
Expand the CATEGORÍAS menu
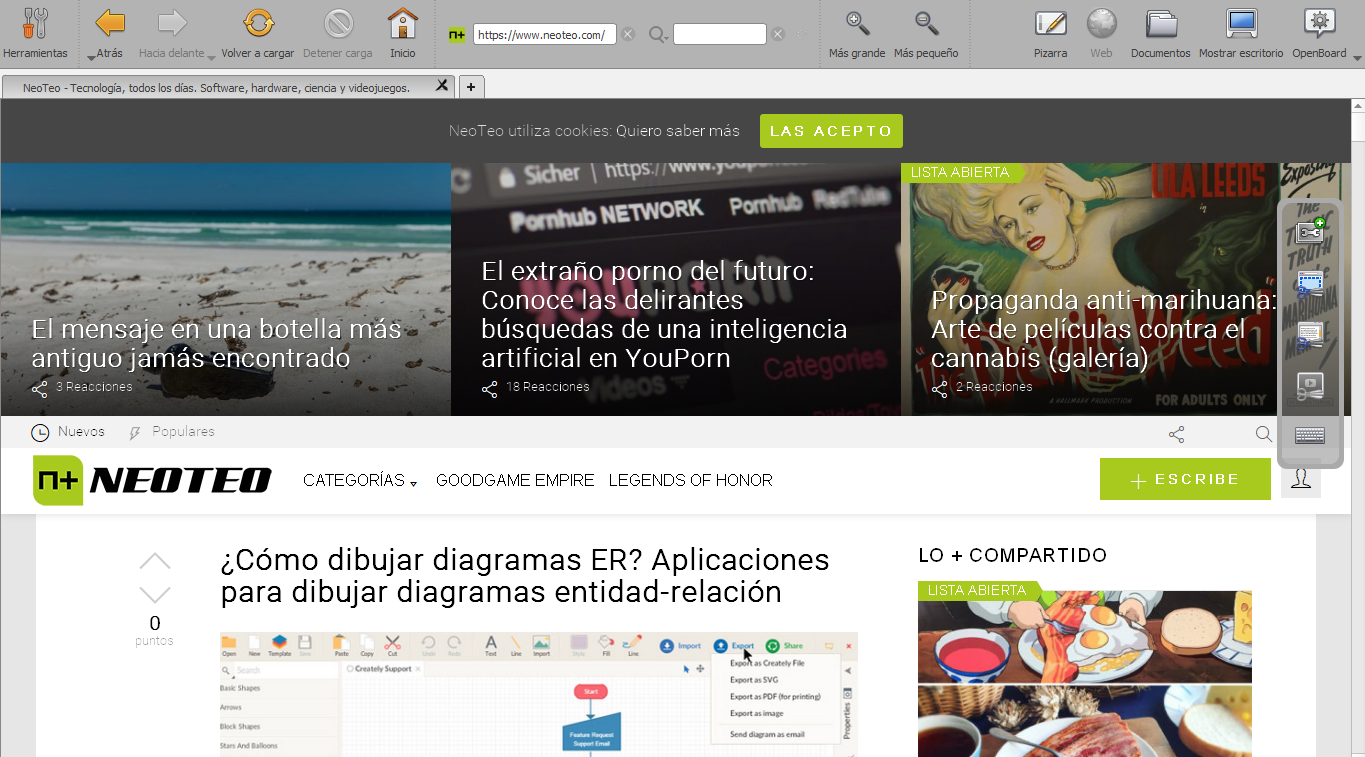(x=360, y=481)
